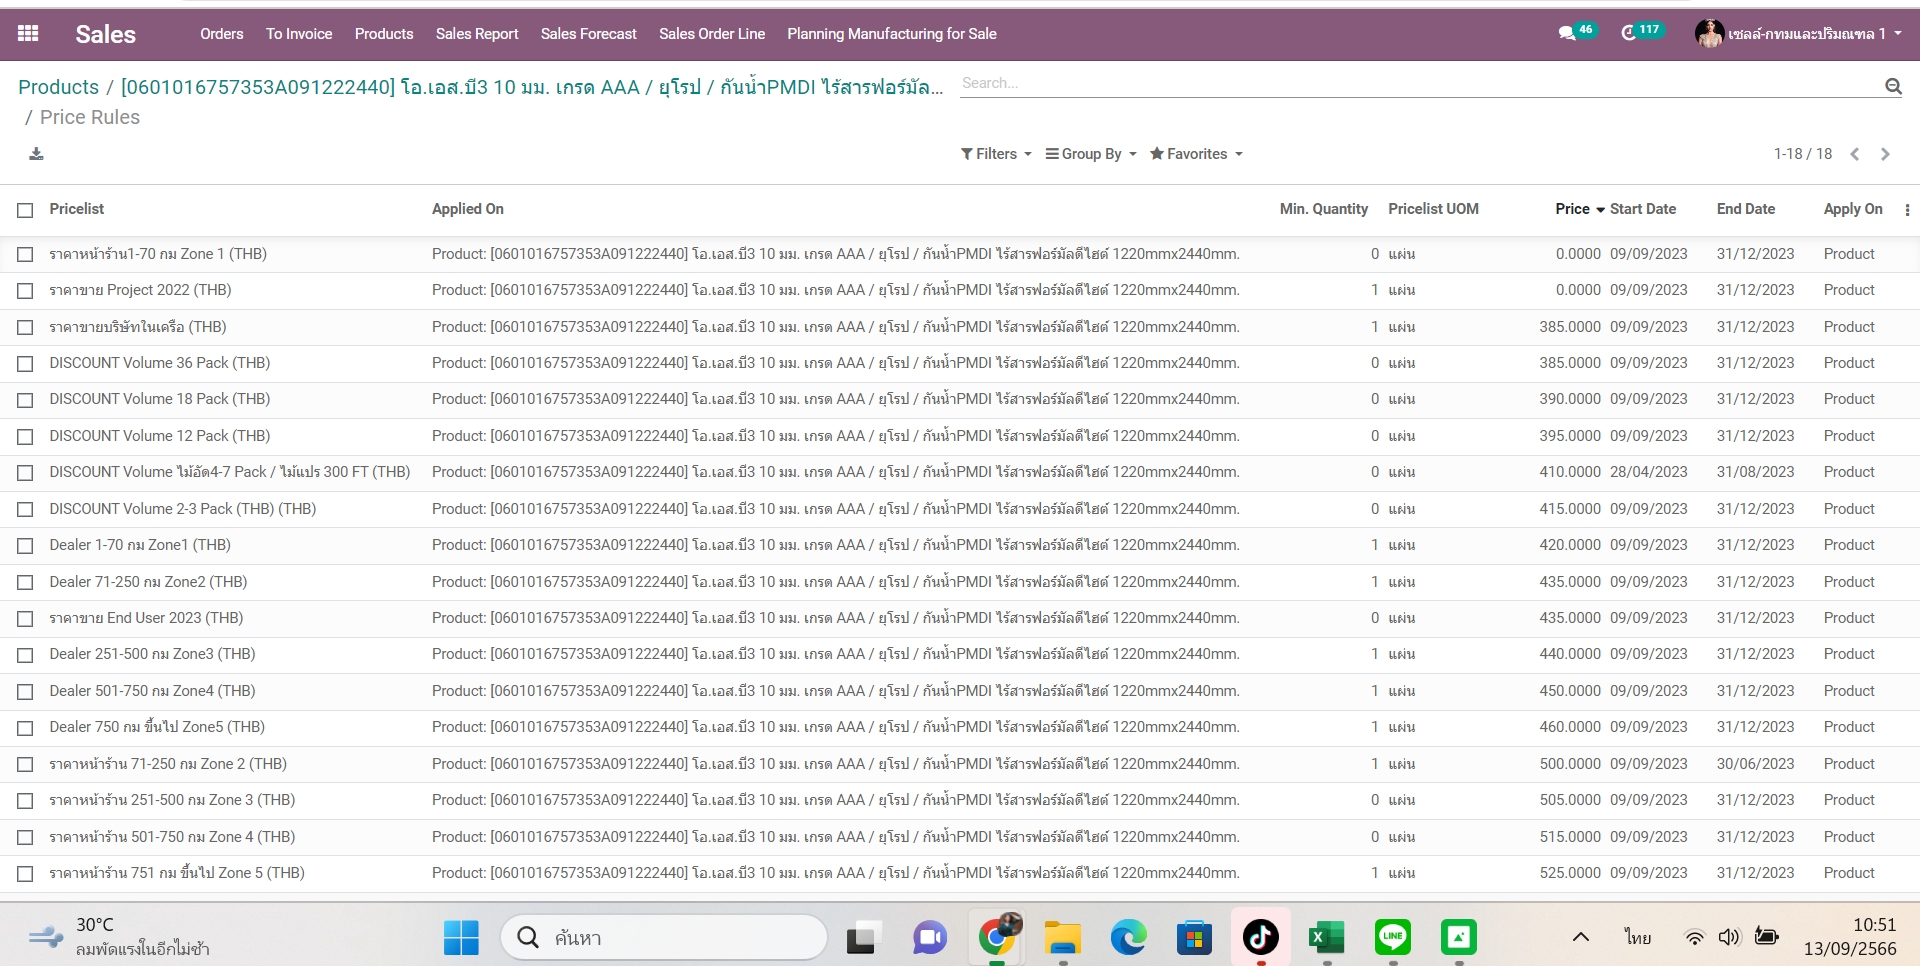Click the export download icon
1920x966 pixels.
point(36,154)
